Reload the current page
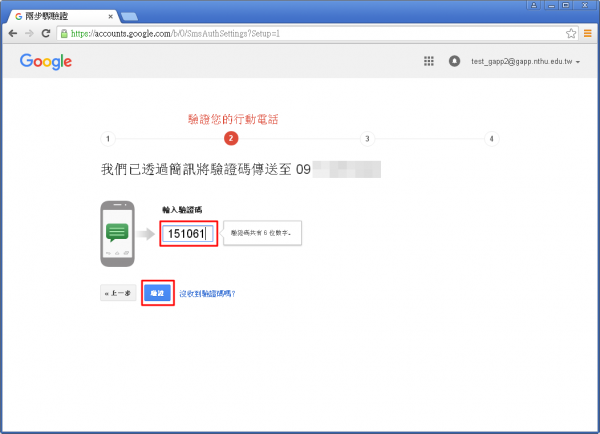Screen dimensions: 600x434 click(46, 33)
